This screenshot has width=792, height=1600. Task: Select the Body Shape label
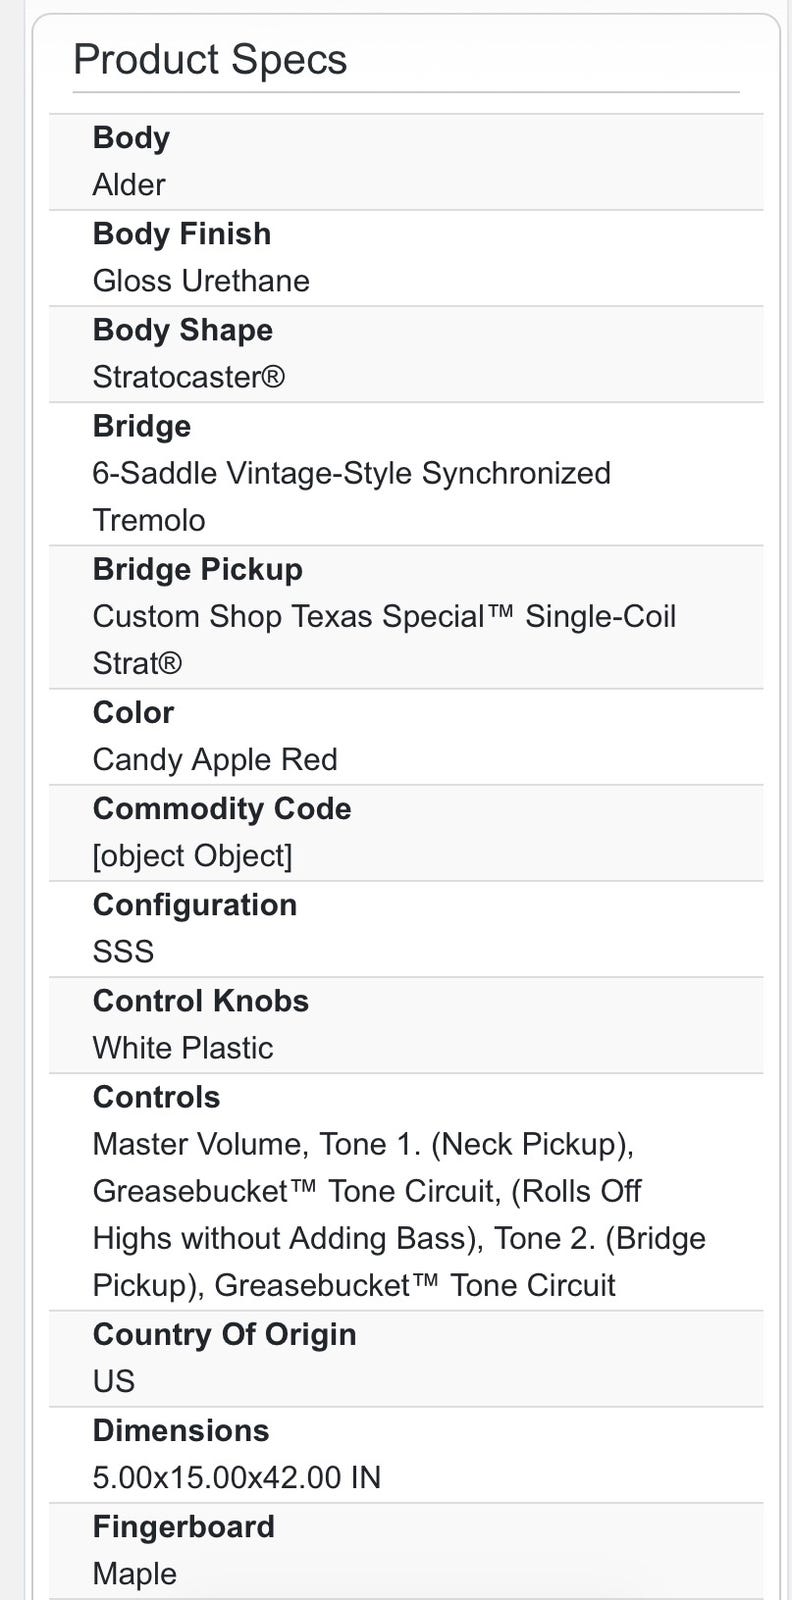click(183, 330)
